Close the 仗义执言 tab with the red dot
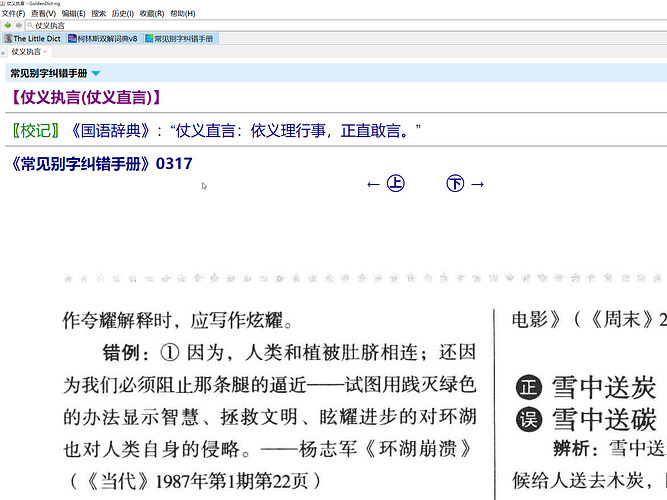This screenshot has height=500, width=667. coord(45,51)
